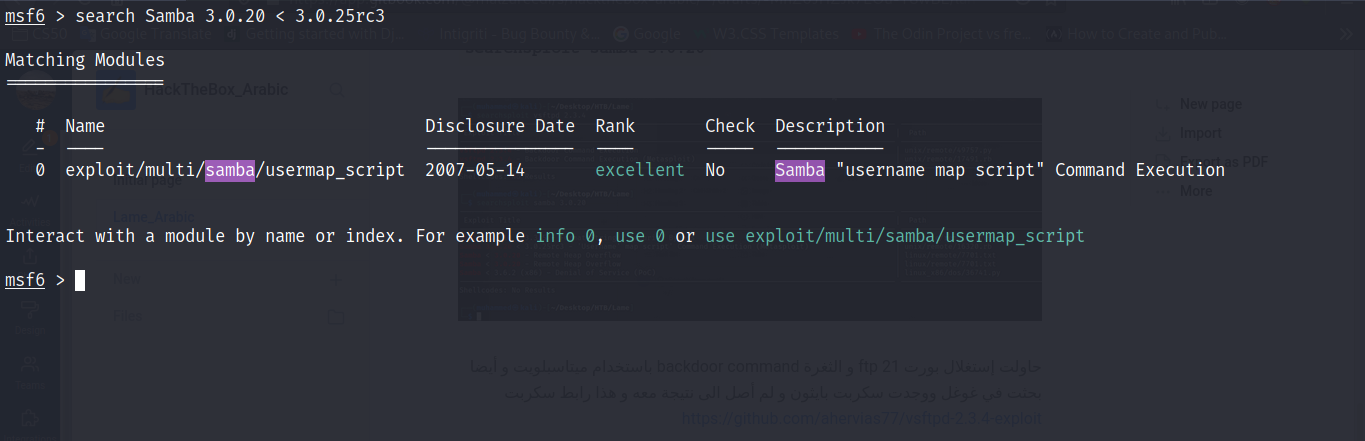
Task: Click the index '0' in the module row
Action: pos(40,170)
